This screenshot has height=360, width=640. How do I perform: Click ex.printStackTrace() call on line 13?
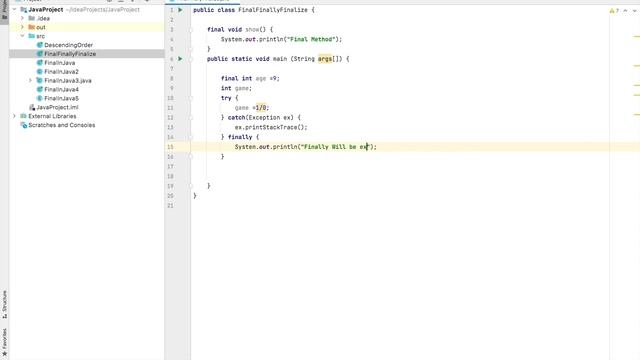[271, 127]
